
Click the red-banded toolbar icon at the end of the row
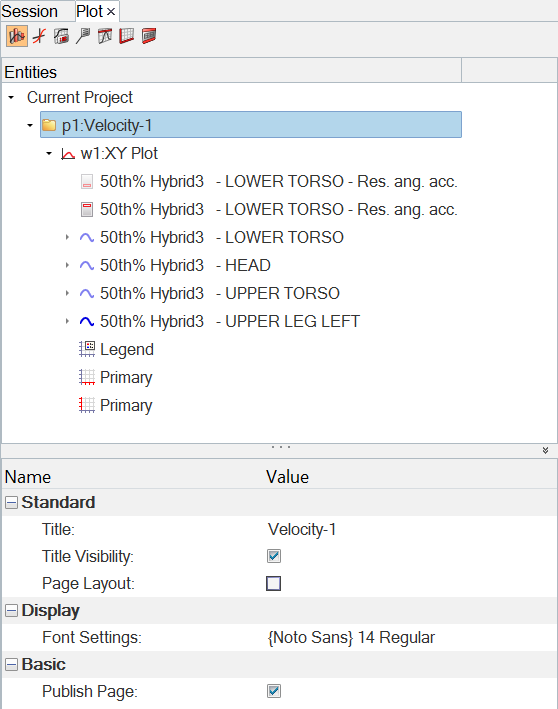tap(148, 36)
